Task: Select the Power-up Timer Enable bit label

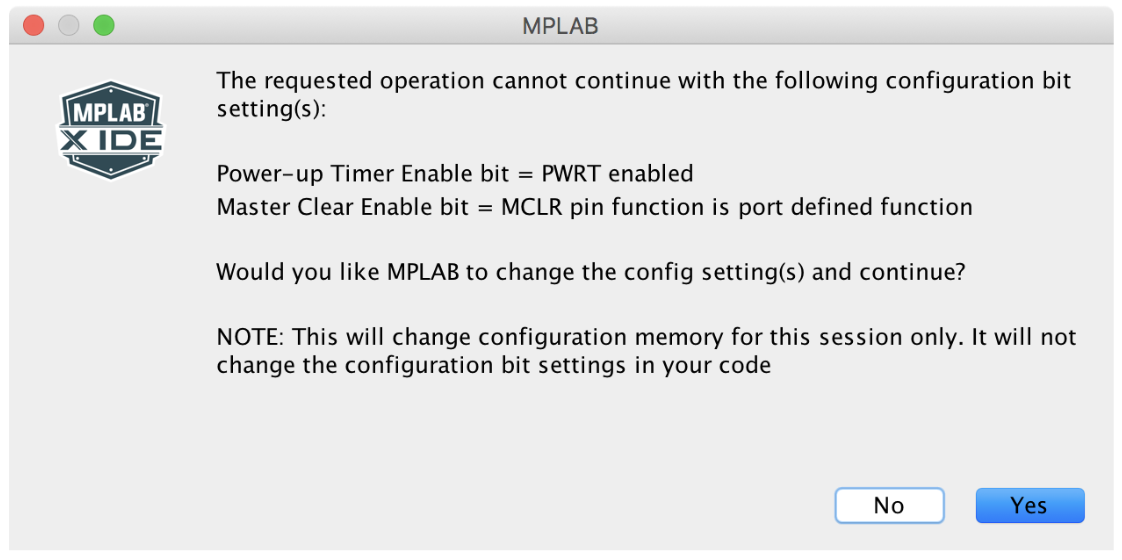Action: point(364,174)
